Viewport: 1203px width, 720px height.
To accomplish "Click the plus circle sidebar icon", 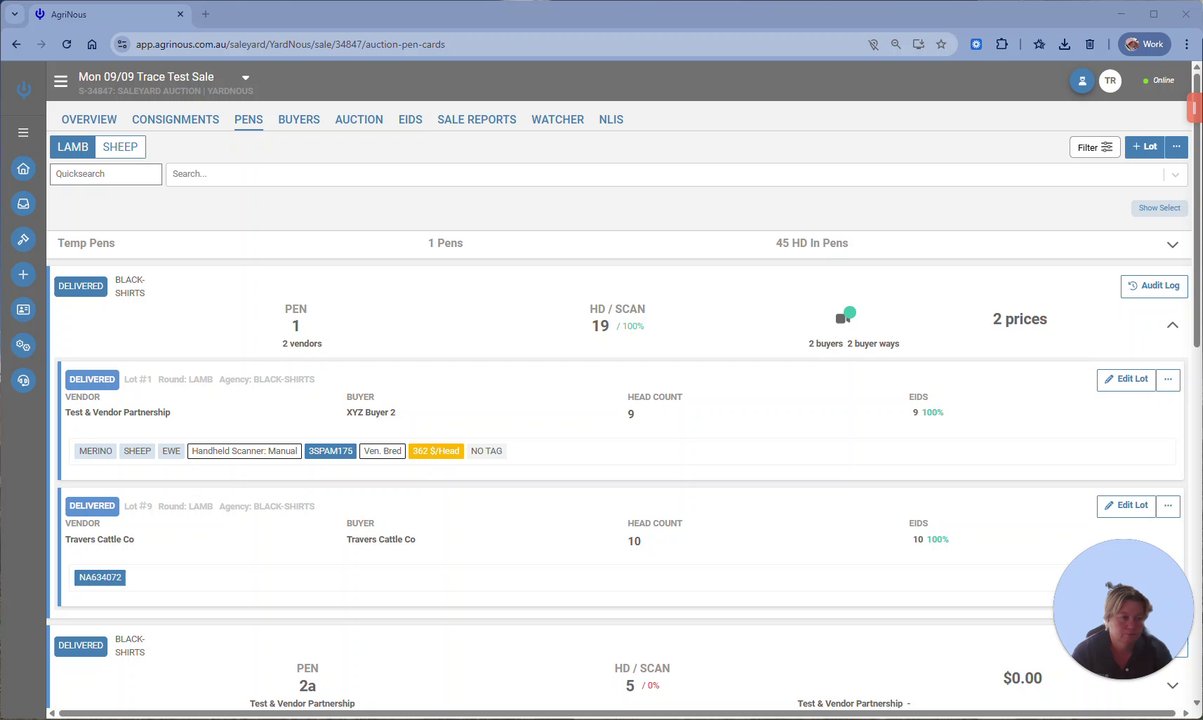I will click(x=23, y=274).
